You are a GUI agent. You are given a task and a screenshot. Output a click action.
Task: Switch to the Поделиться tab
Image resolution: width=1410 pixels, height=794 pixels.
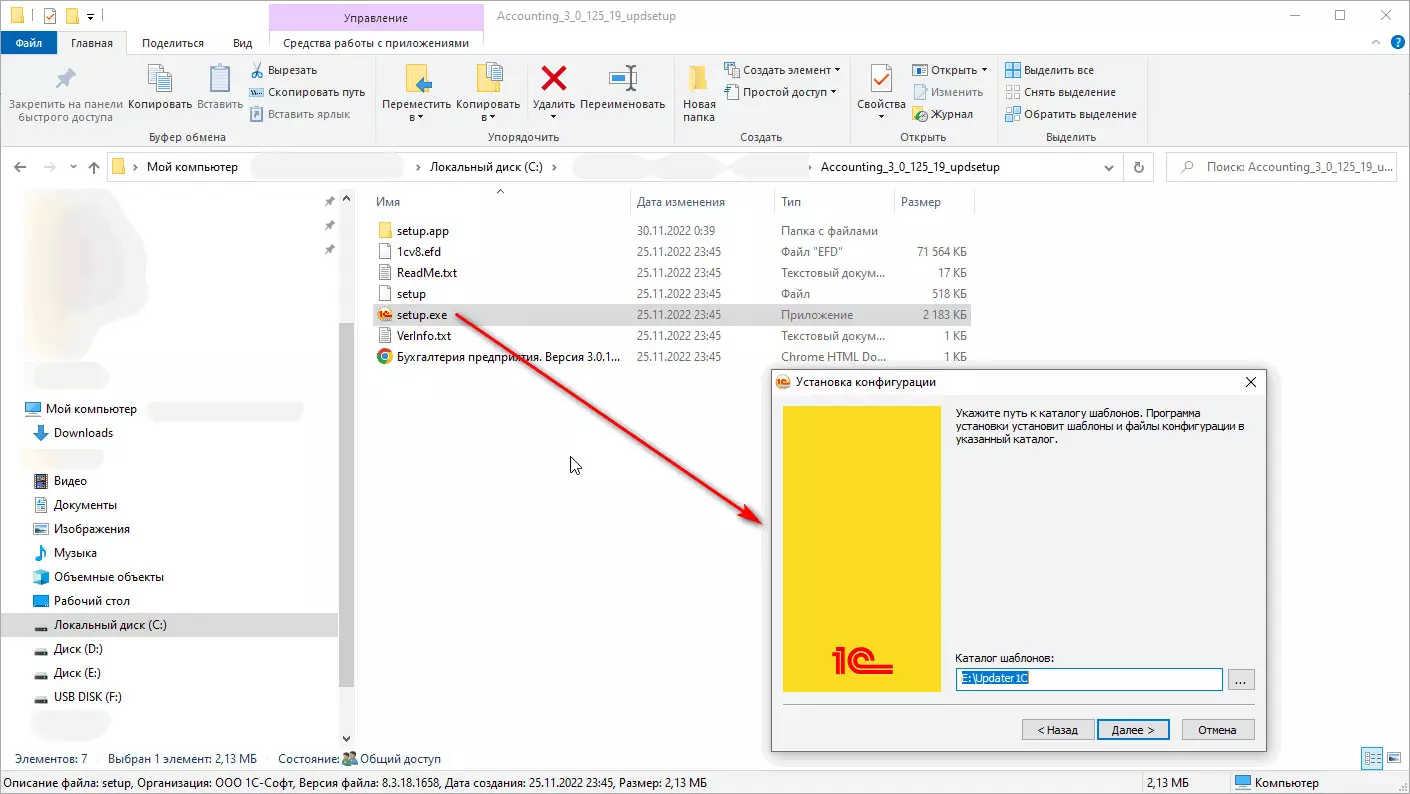pos(173,43)
